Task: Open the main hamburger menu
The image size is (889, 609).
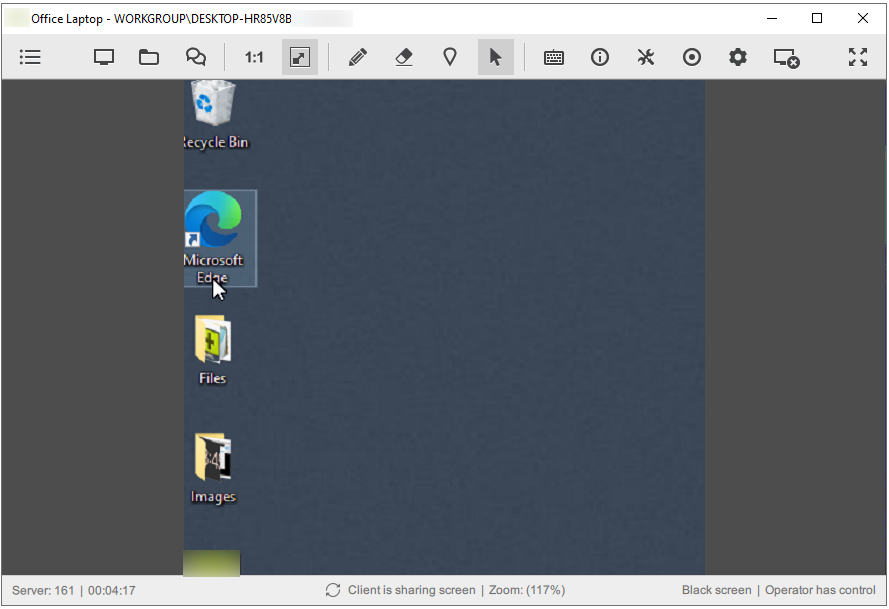Action: (30, 57)
